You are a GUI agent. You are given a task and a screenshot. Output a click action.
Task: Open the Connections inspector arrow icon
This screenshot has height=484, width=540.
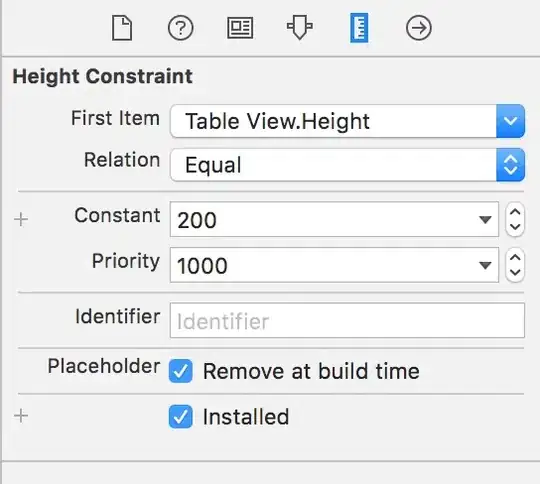click(418, 28)
